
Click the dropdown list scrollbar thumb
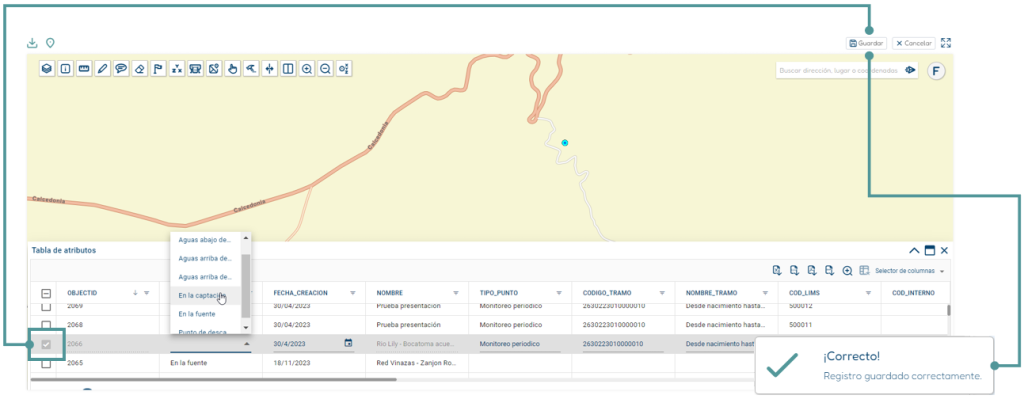click(x=246, y=286)
